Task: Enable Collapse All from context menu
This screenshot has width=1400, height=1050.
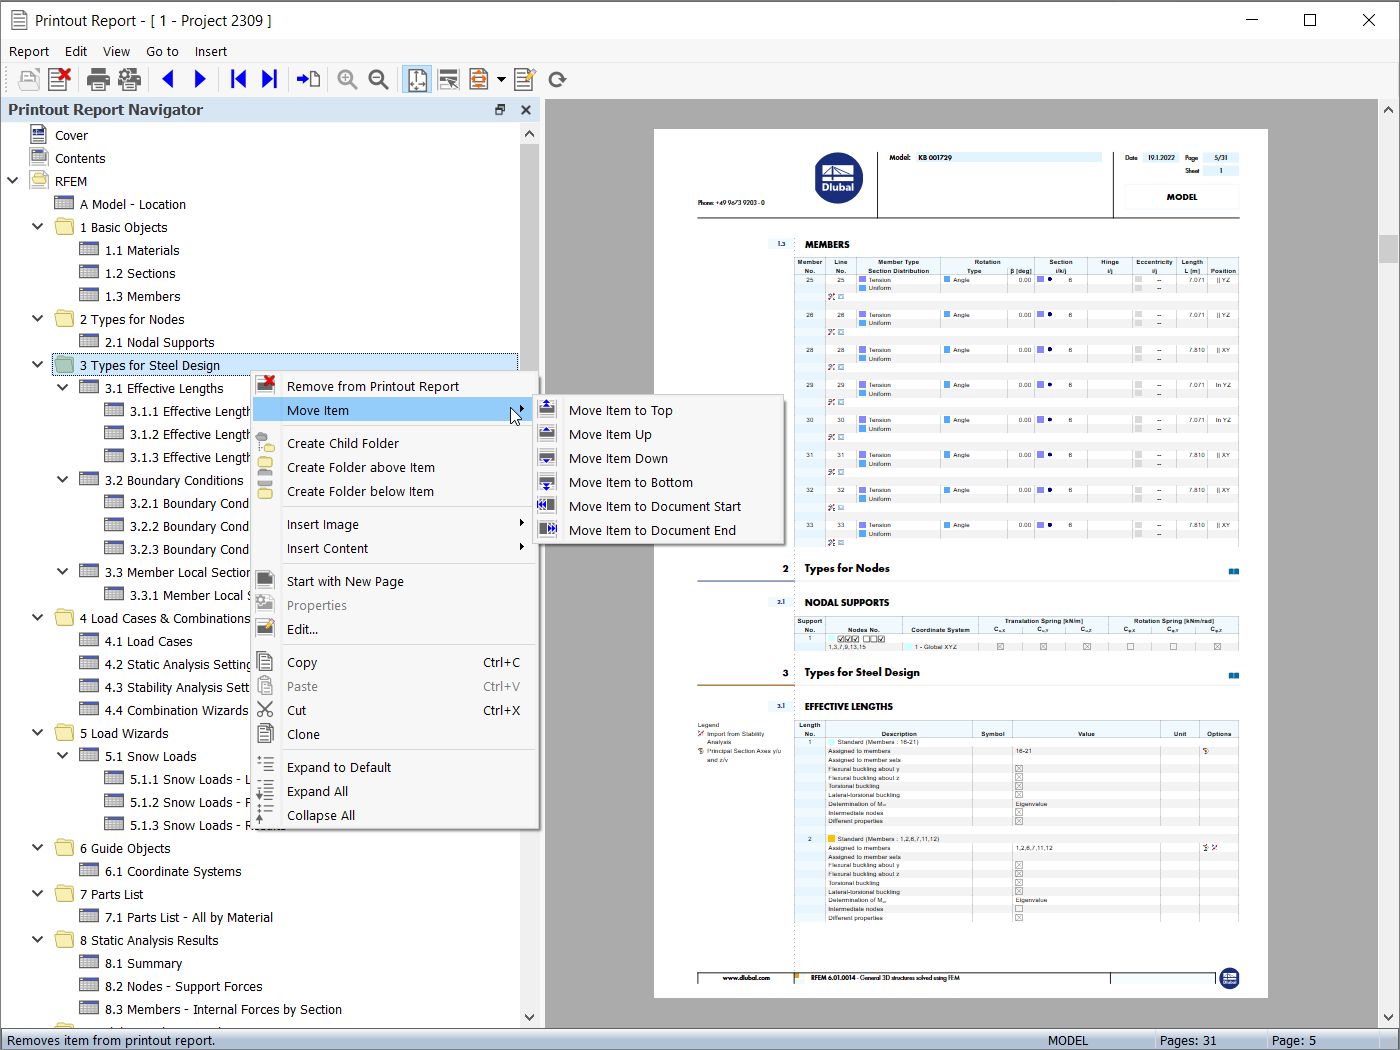Action: point(320,815)
